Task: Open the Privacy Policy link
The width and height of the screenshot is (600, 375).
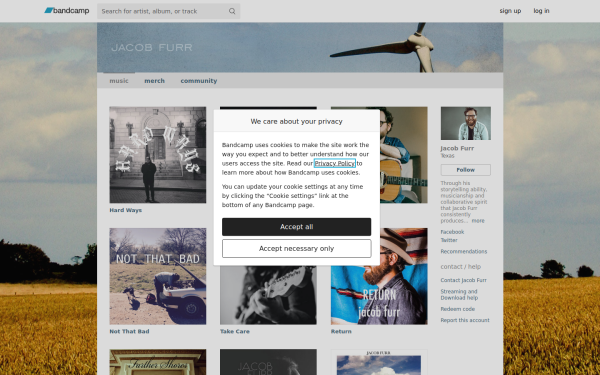Action: pos(334,163)
